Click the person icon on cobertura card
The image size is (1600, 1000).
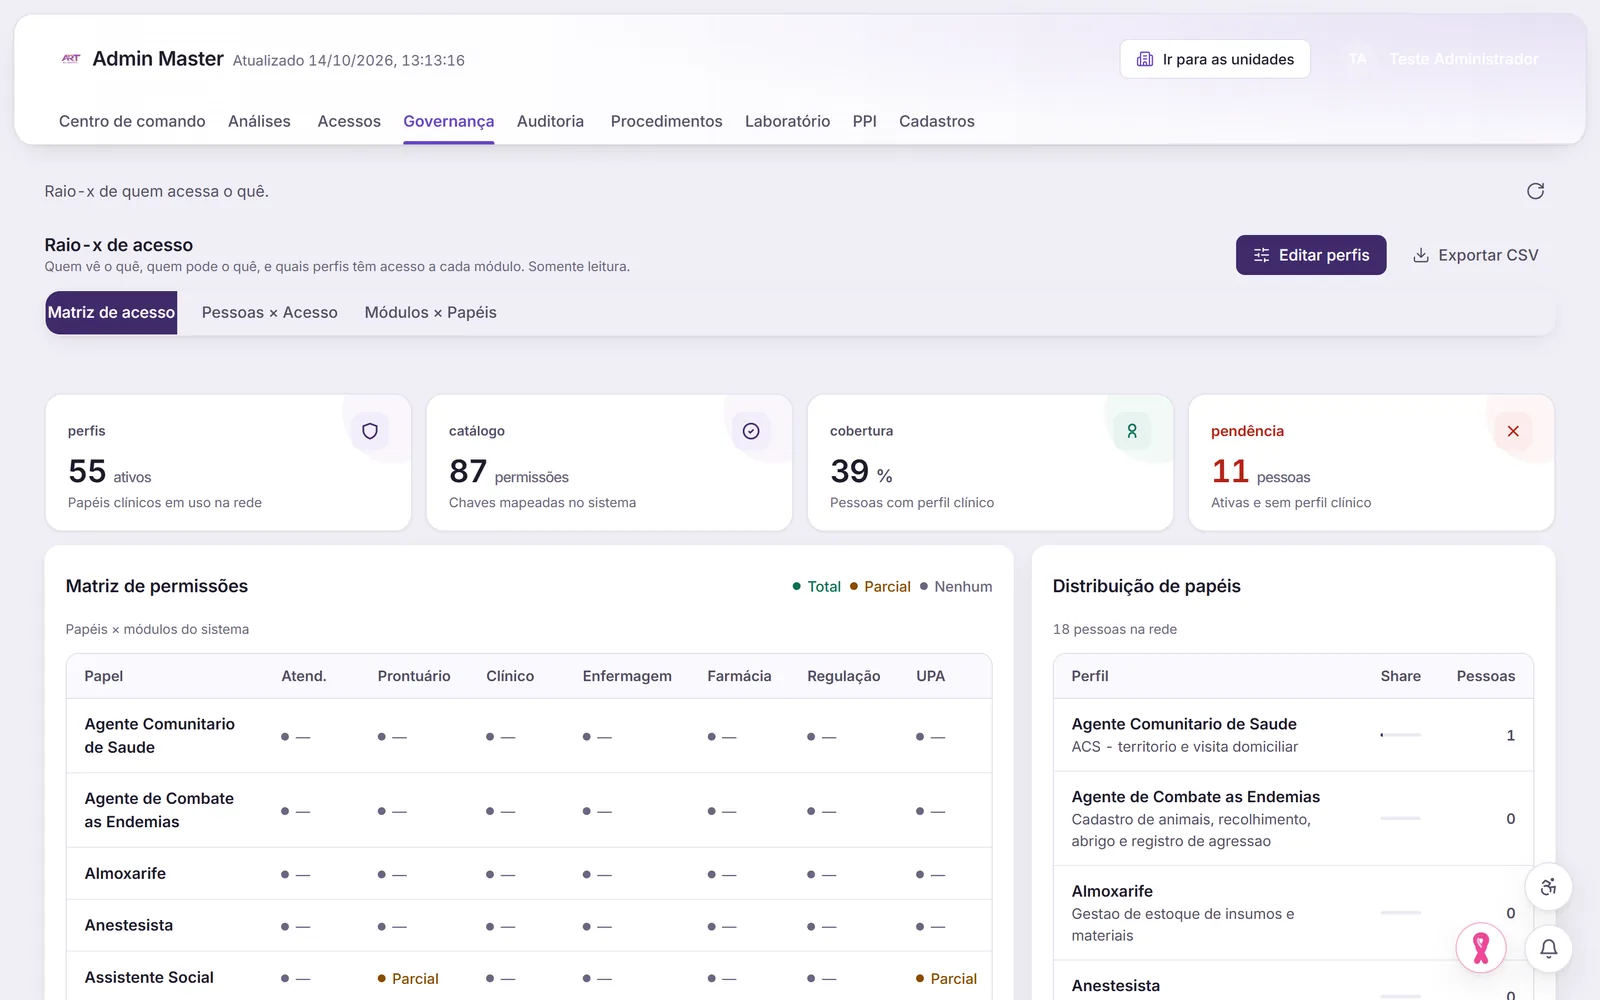pyautogui.click(x=1132, y=431)
